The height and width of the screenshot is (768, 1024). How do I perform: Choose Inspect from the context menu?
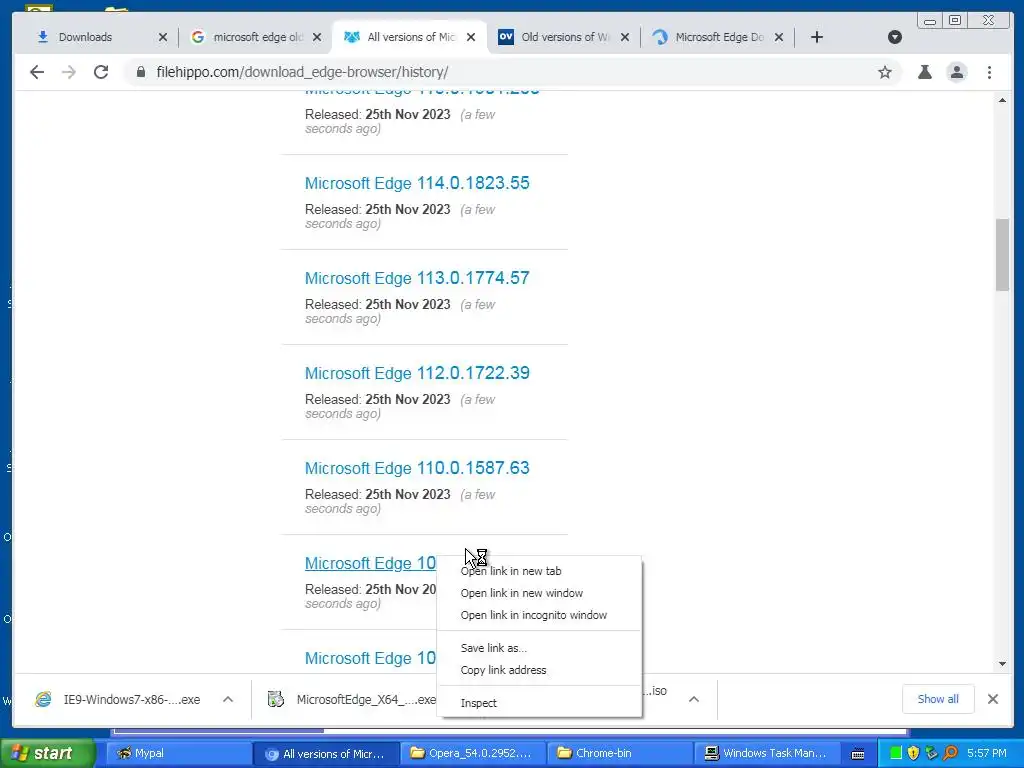[539, 703]
